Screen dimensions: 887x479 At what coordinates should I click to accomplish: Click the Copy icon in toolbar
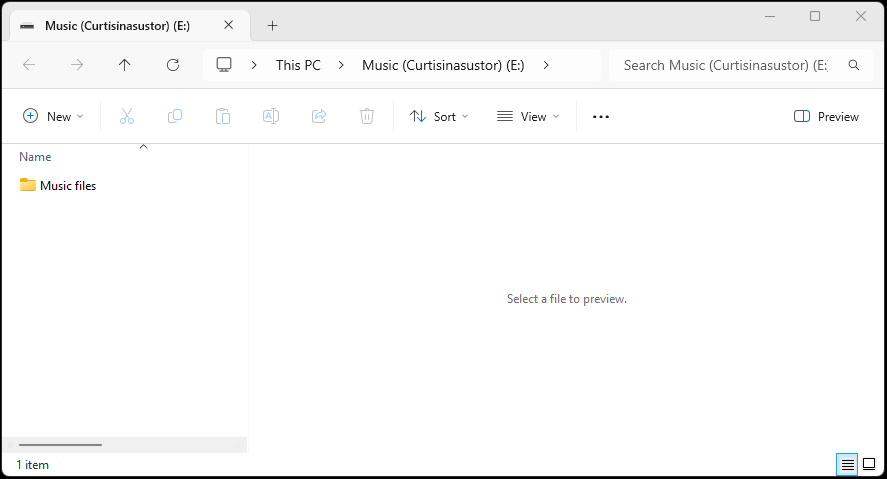click(x=175, y=117)
